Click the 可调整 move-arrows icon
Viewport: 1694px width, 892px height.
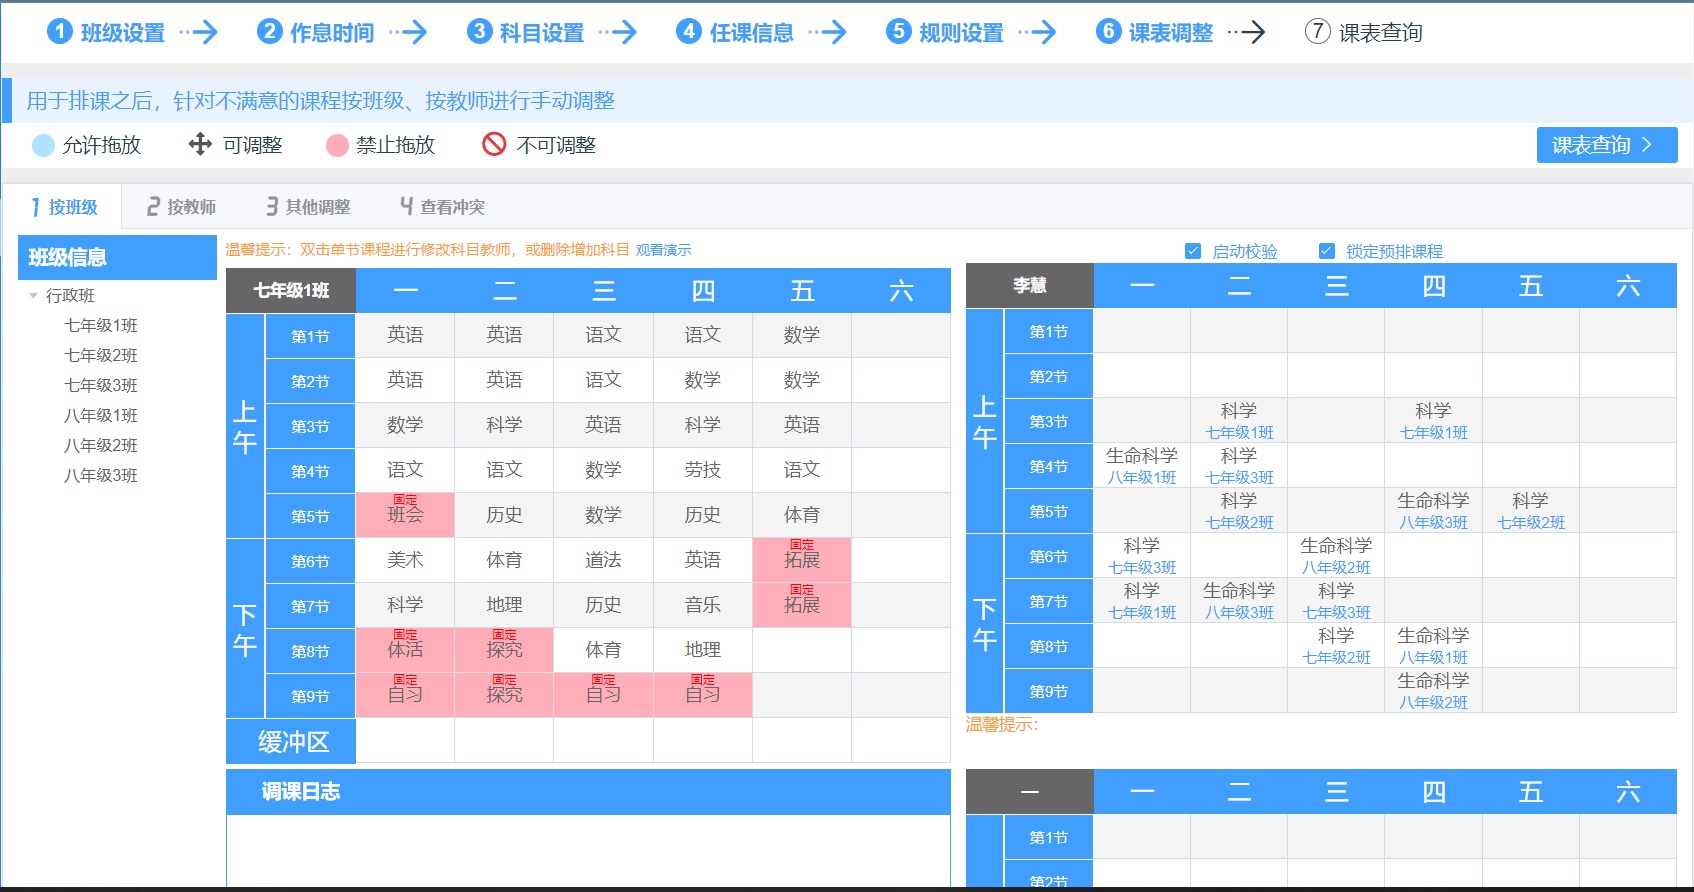200,144
